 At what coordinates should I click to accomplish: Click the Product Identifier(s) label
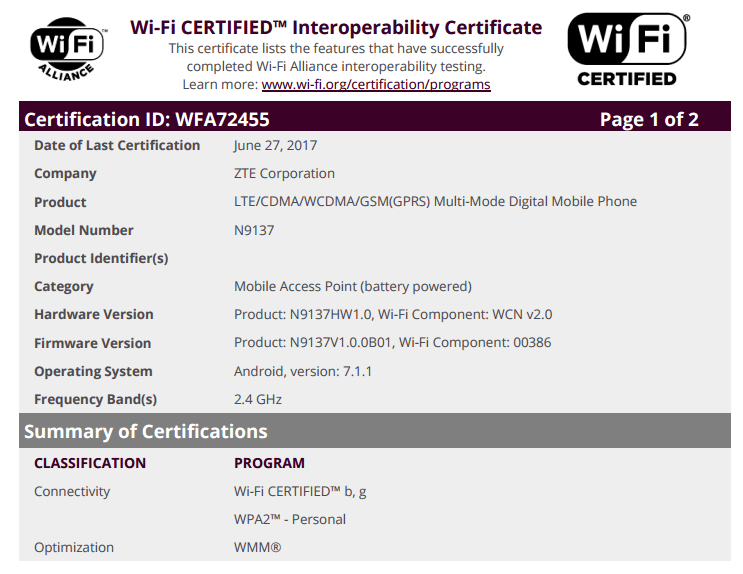coord(101,258)
